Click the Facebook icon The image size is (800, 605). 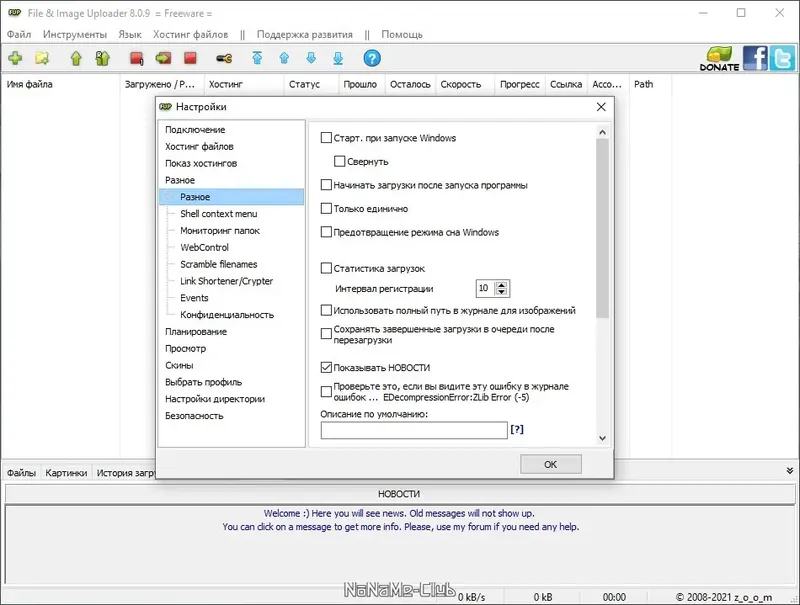(755, 58)
